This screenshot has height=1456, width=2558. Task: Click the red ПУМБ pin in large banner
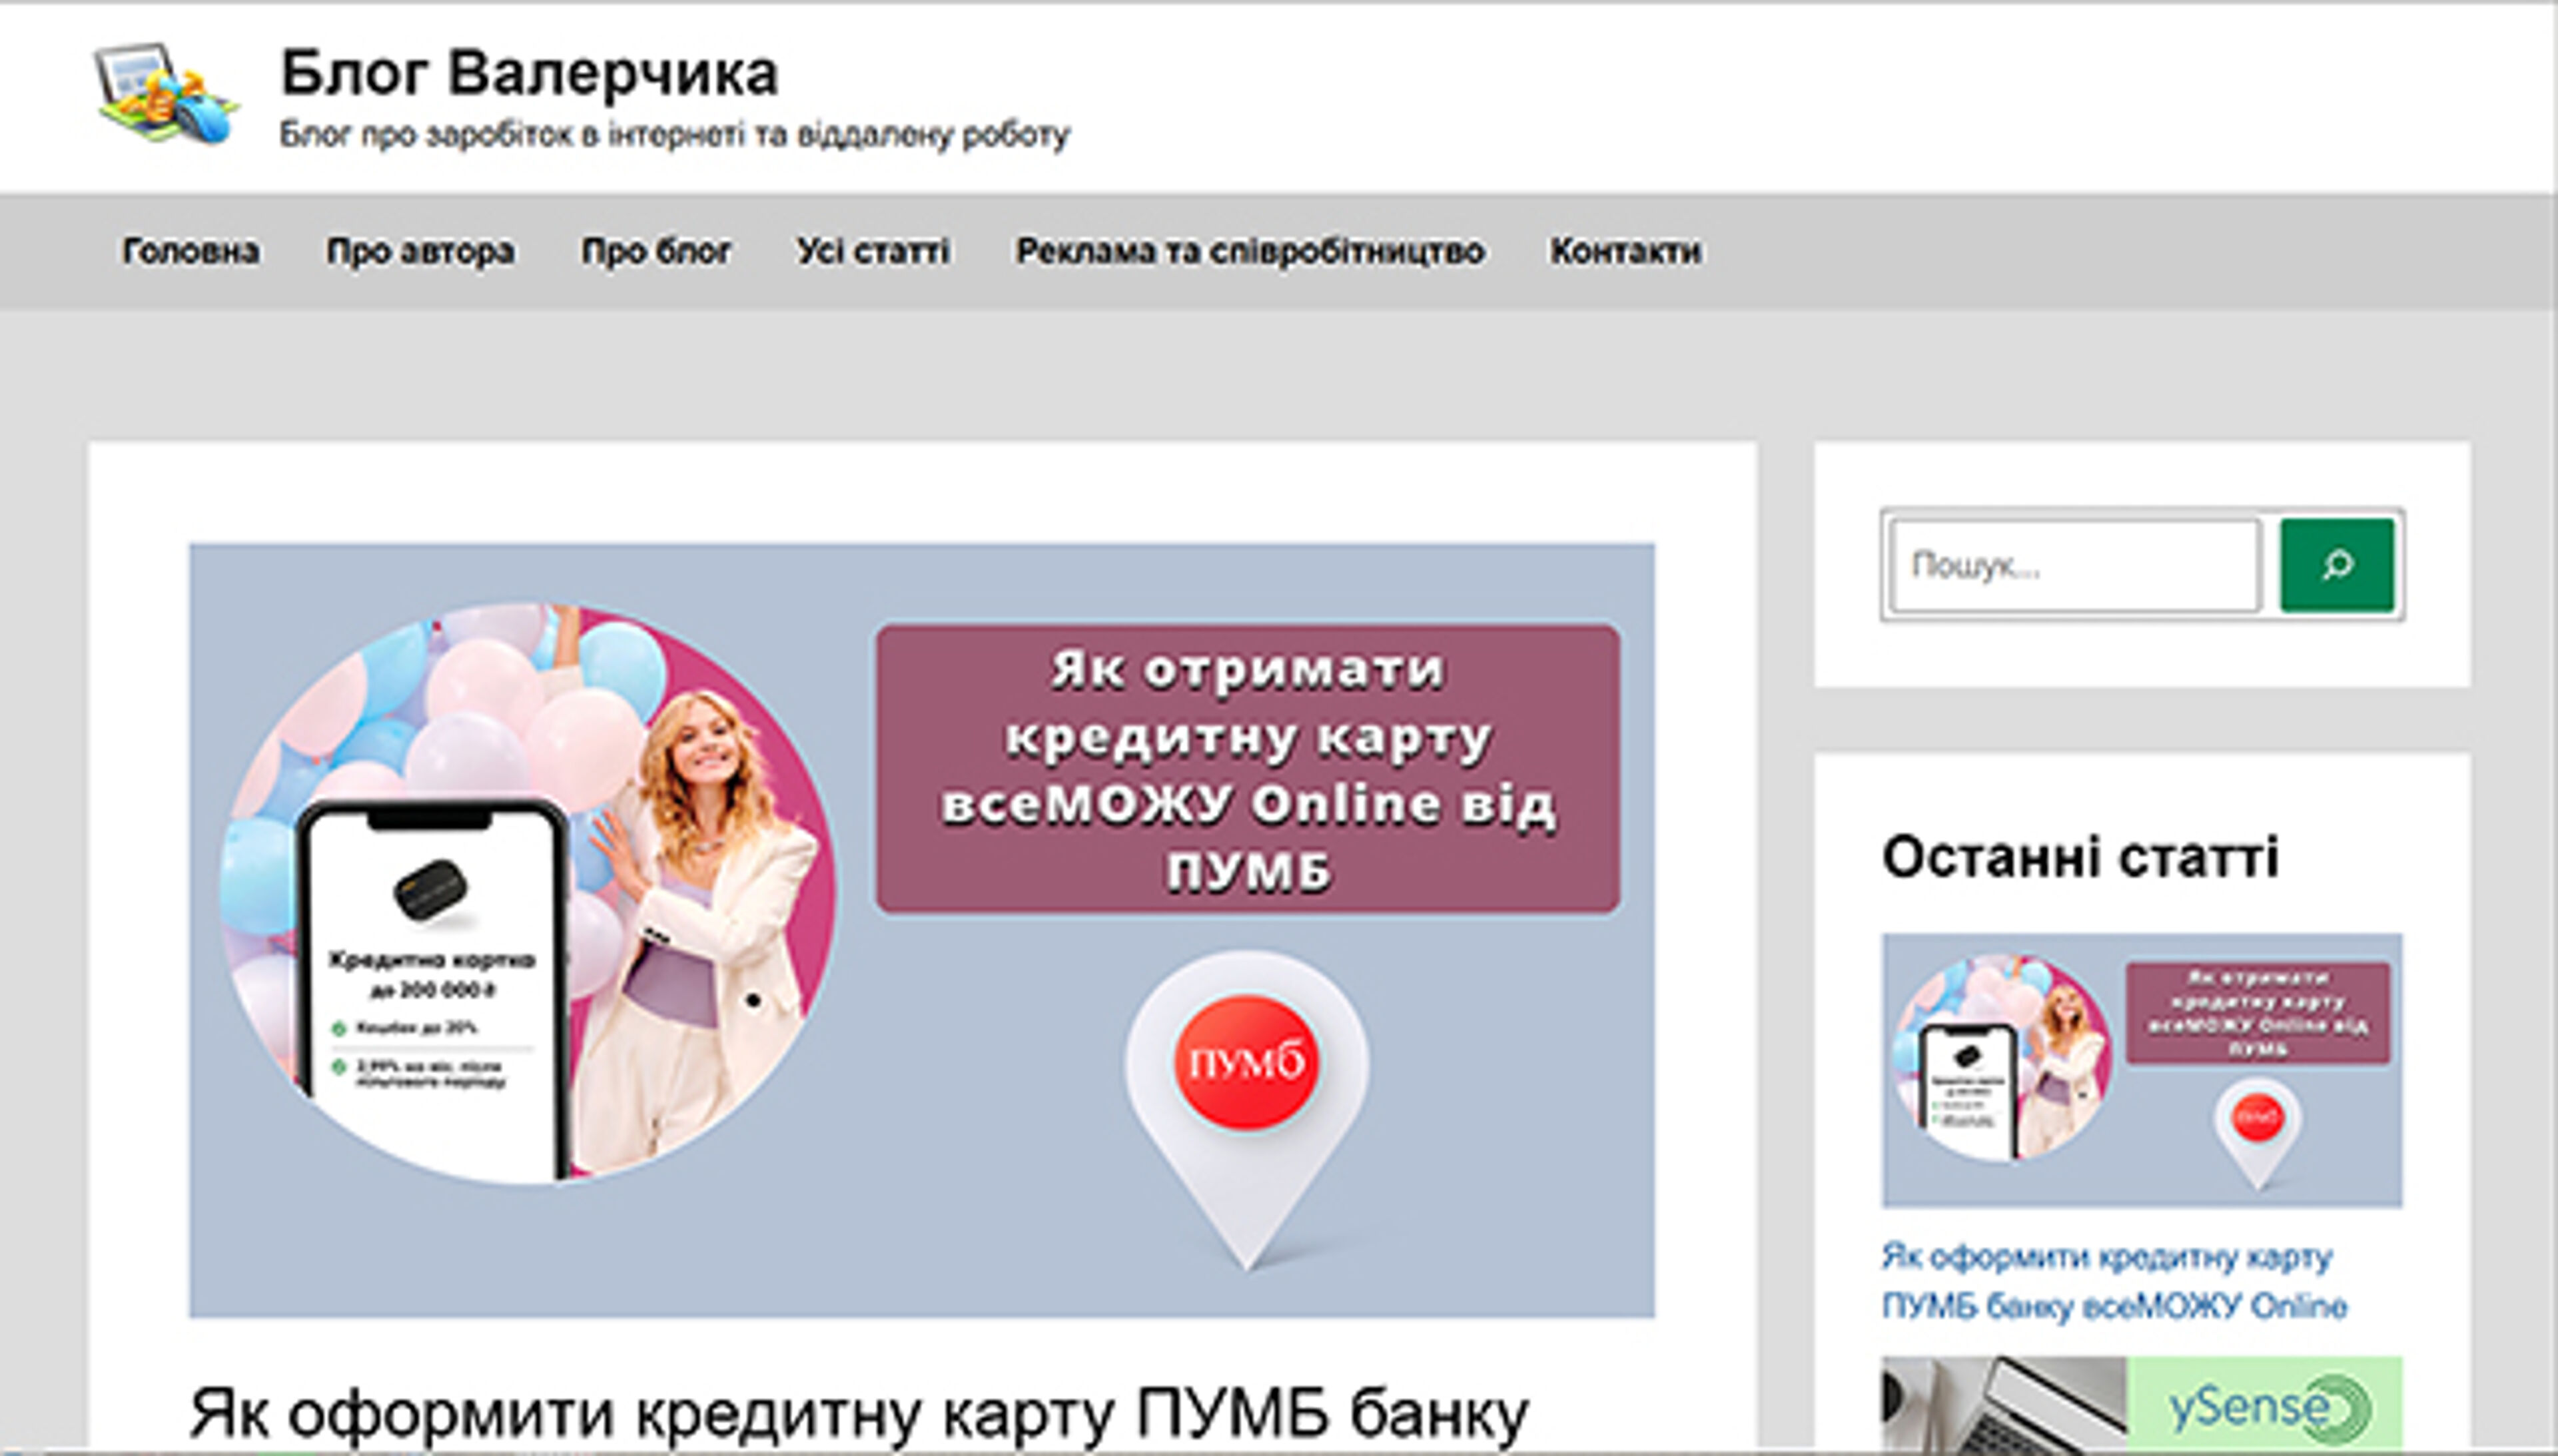1246,1062
